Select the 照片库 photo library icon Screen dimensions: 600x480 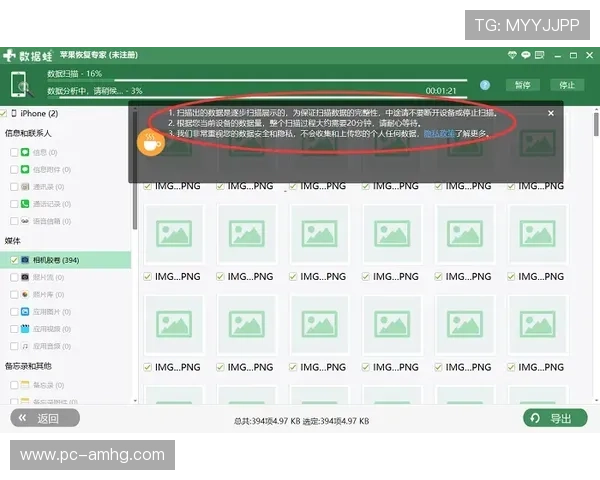click(x=25, y=295)
